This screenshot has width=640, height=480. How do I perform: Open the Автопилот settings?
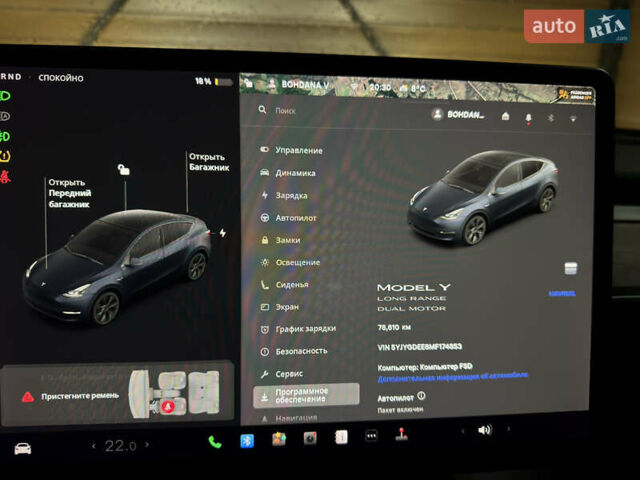tap(289, 218)
